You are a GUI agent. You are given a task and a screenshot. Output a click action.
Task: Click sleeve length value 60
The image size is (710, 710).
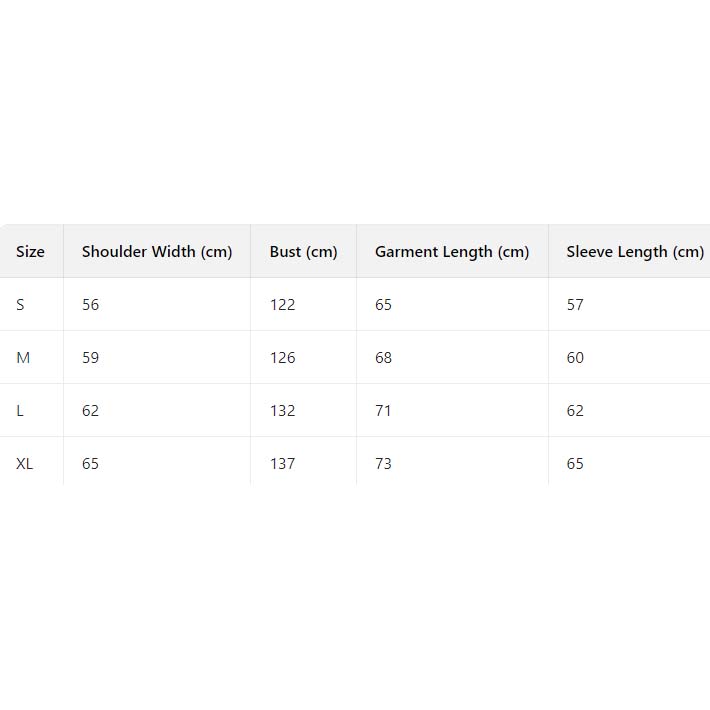pos(575,358)
